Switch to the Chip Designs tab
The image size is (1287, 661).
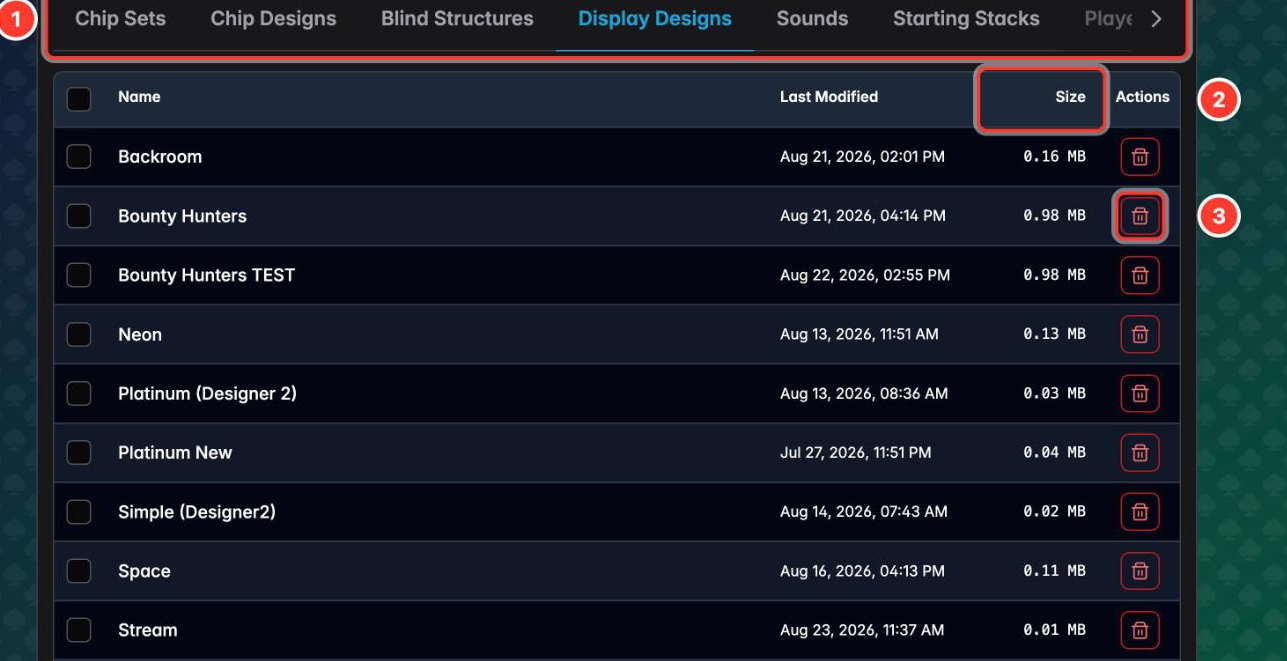click(273, 19)
